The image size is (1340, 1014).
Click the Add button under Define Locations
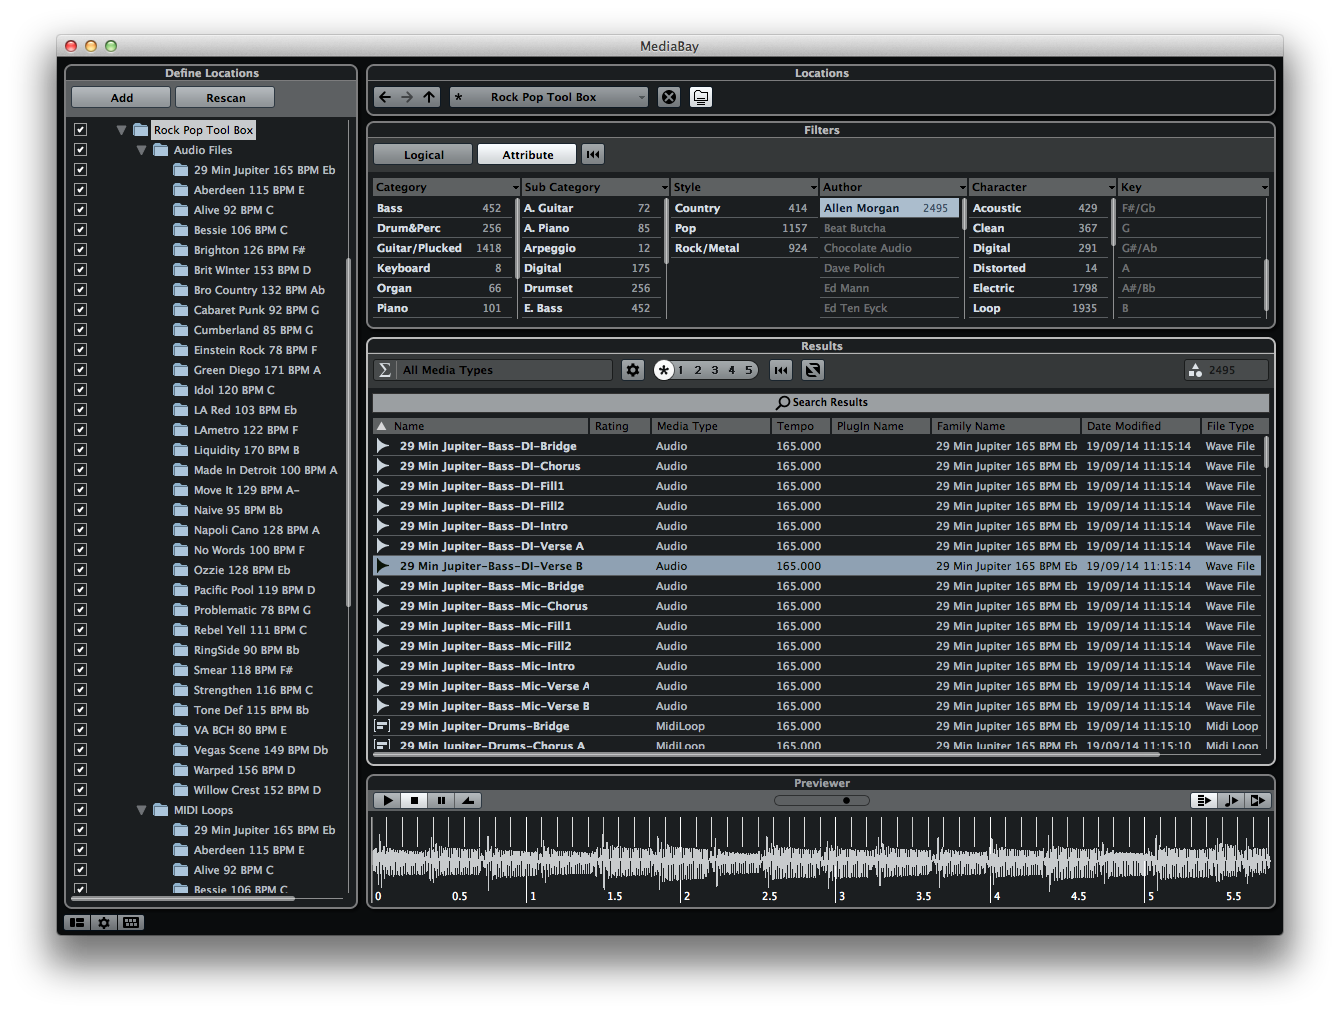click(120, 97)
